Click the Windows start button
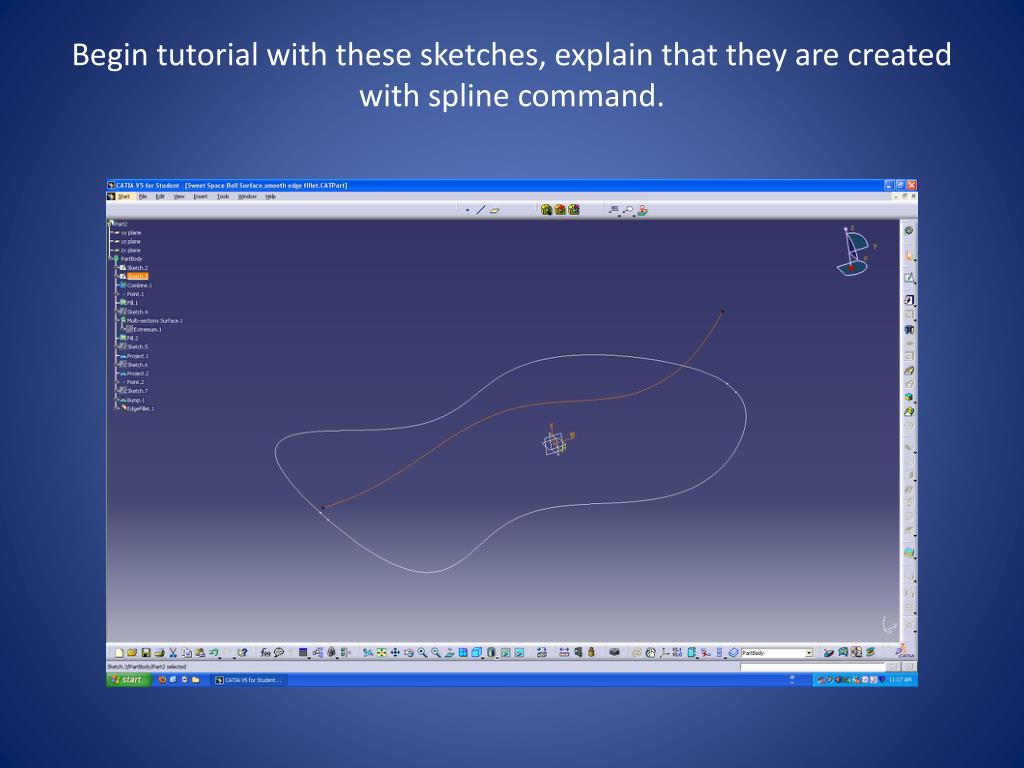The width and height of the screenshot is (1024, 768). (129, 680)
